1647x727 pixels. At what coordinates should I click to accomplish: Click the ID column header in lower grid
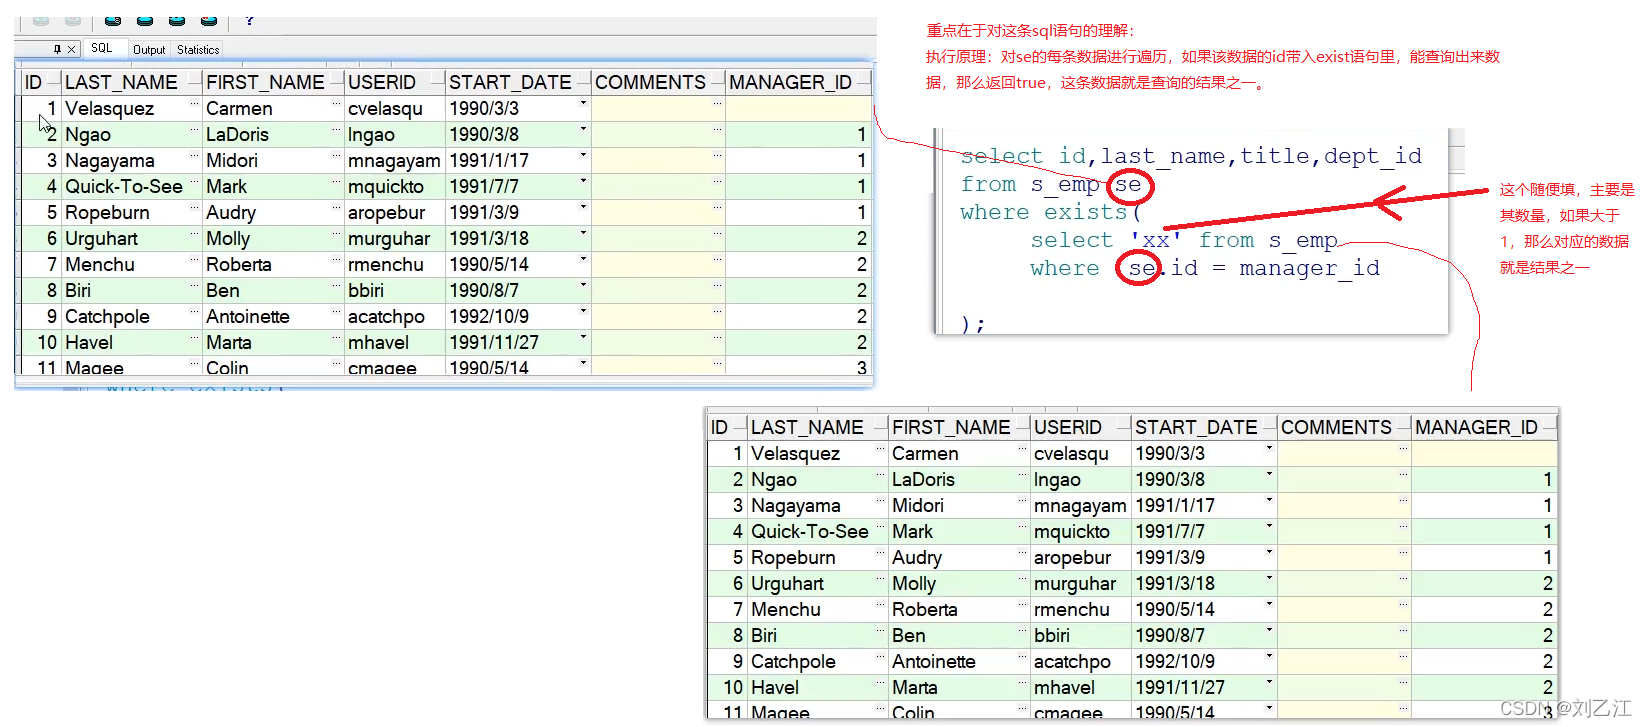tap(727, 427)
